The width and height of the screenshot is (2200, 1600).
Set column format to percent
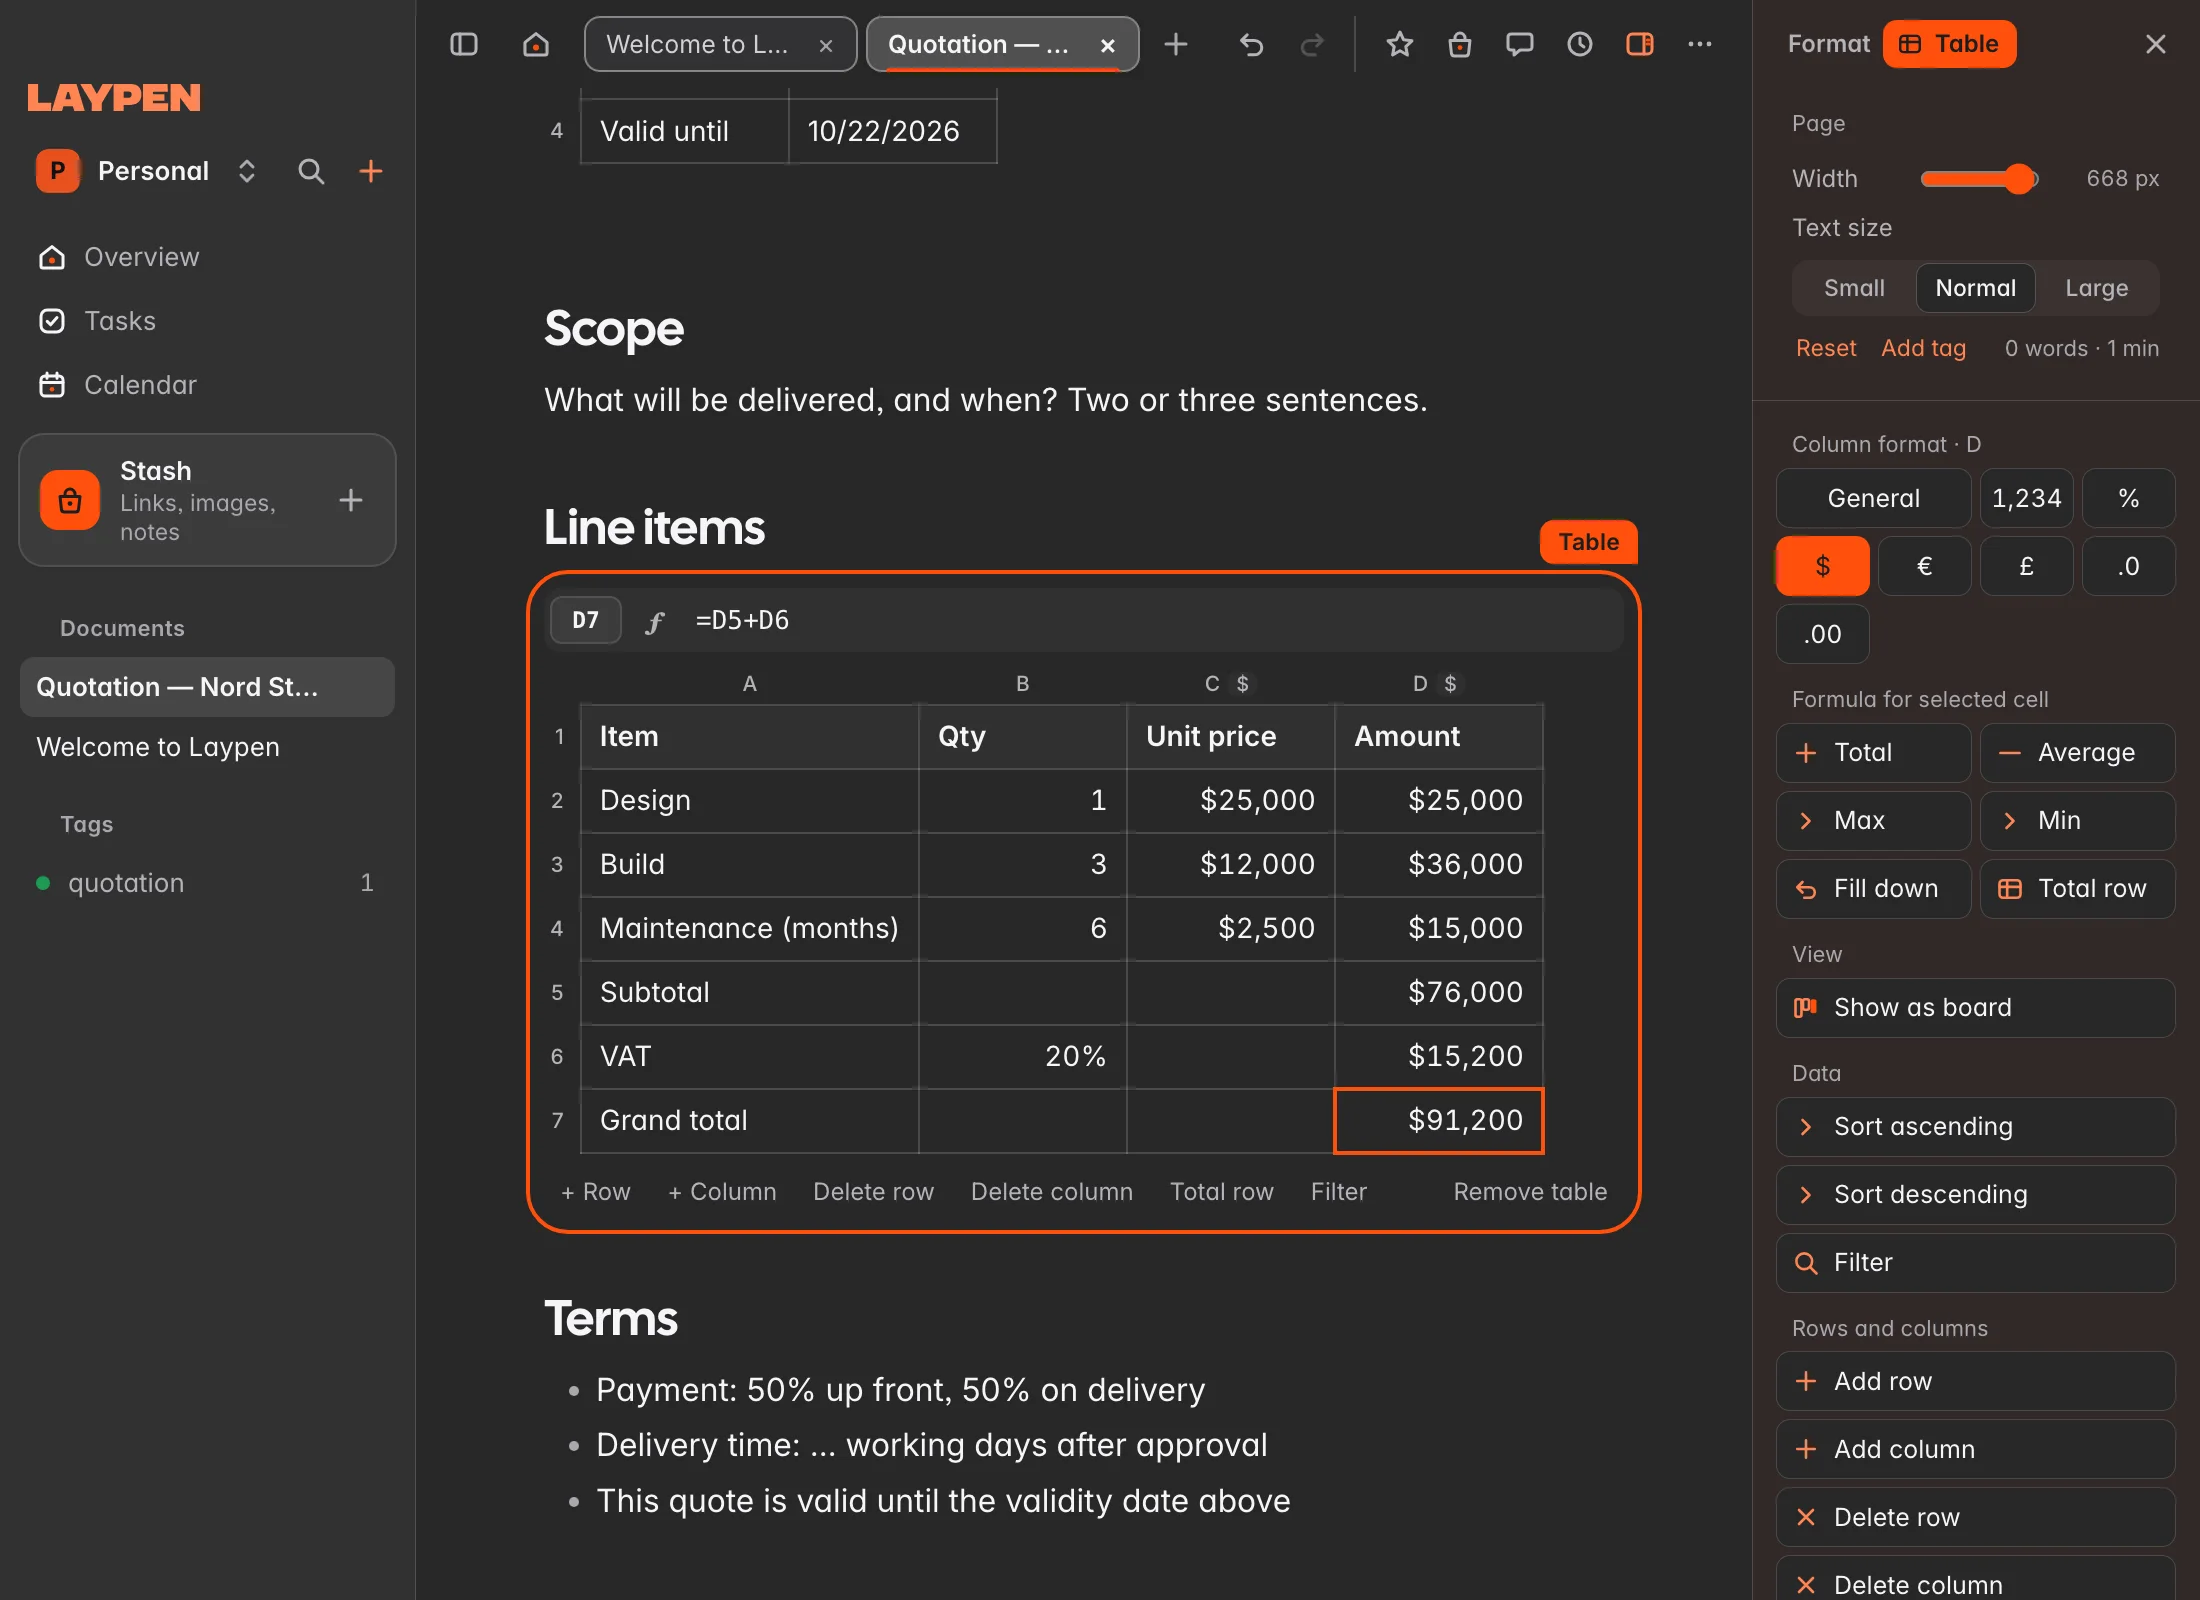coord(2129,498)
